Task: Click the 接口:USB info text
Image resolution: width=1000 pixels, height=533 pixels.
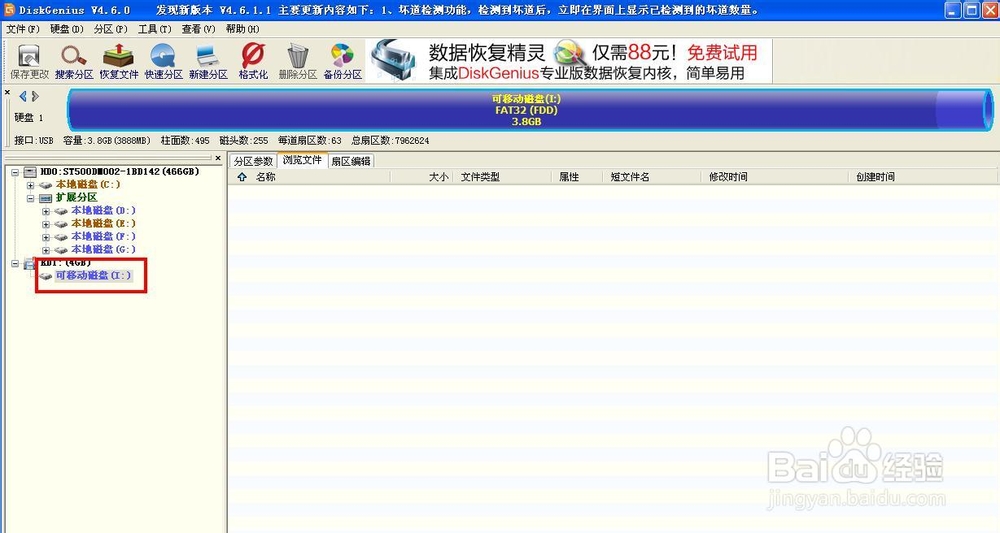Action: (x=34, y=140)
